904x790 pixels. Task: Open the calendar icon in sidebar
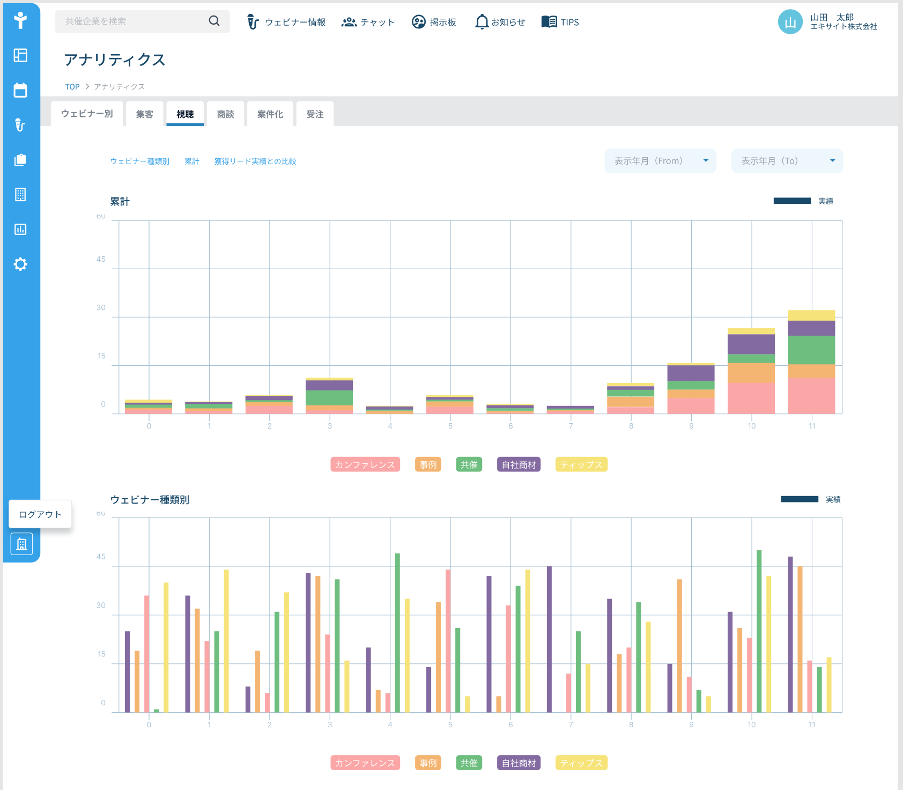[x=20, y=91]
